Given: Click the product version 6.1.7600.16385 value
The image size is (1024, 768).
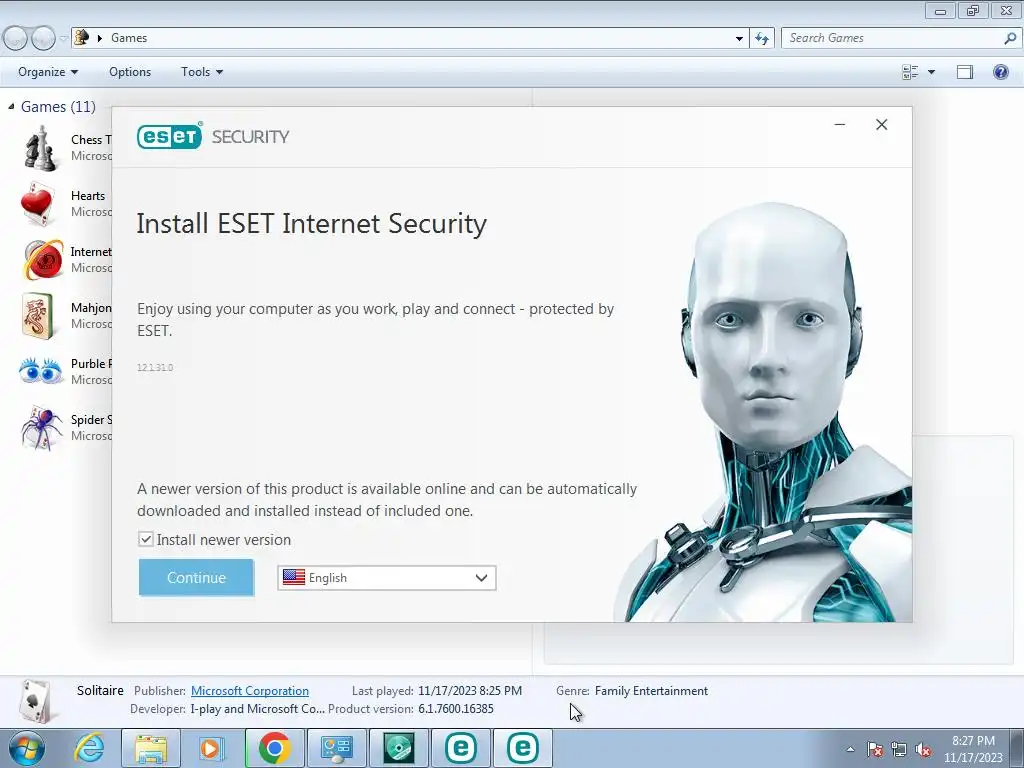Looking at the screenshot, I should pos(456,709).
